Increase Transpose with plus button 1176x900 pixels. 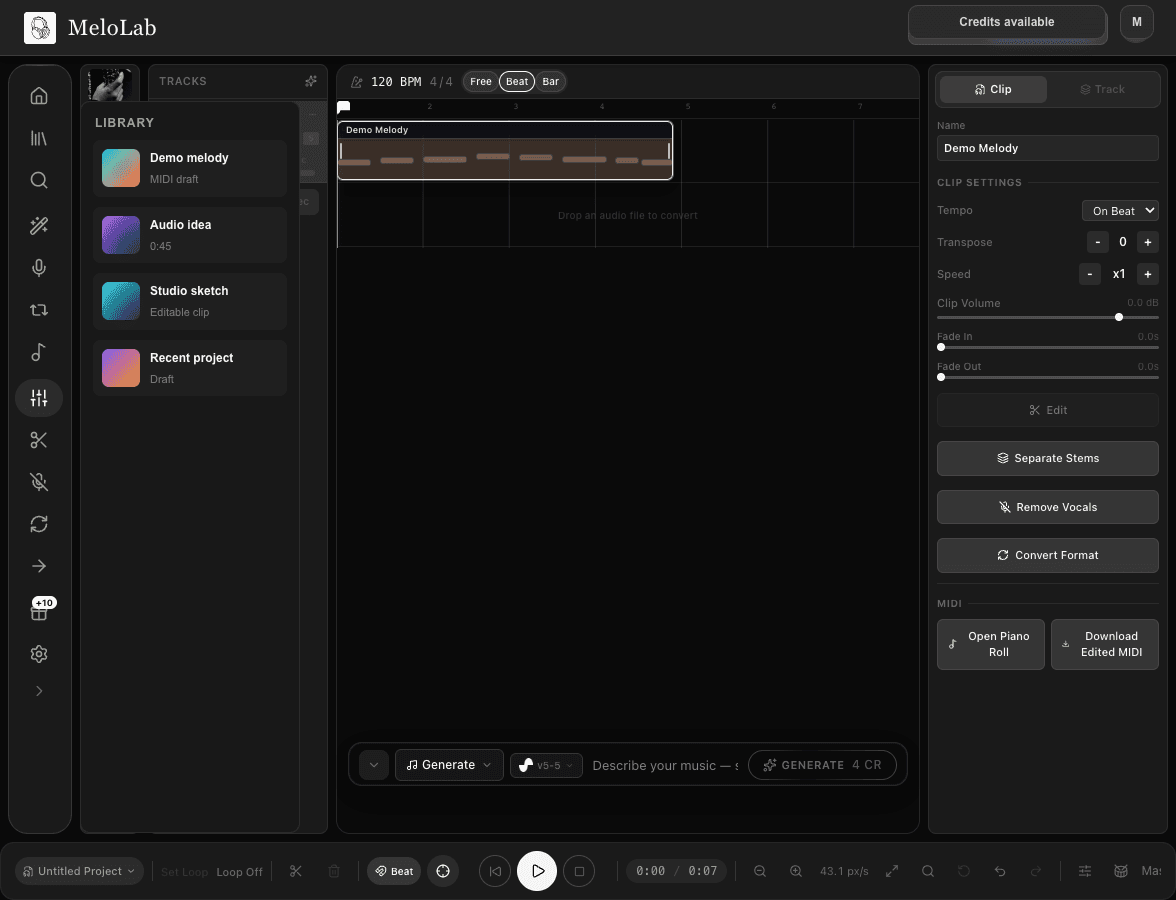pos(1148,242)
